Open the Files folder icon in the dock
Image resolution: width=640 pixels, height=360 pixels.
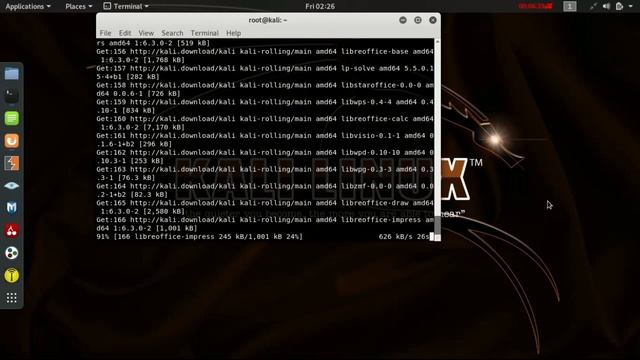pos(11,74)
